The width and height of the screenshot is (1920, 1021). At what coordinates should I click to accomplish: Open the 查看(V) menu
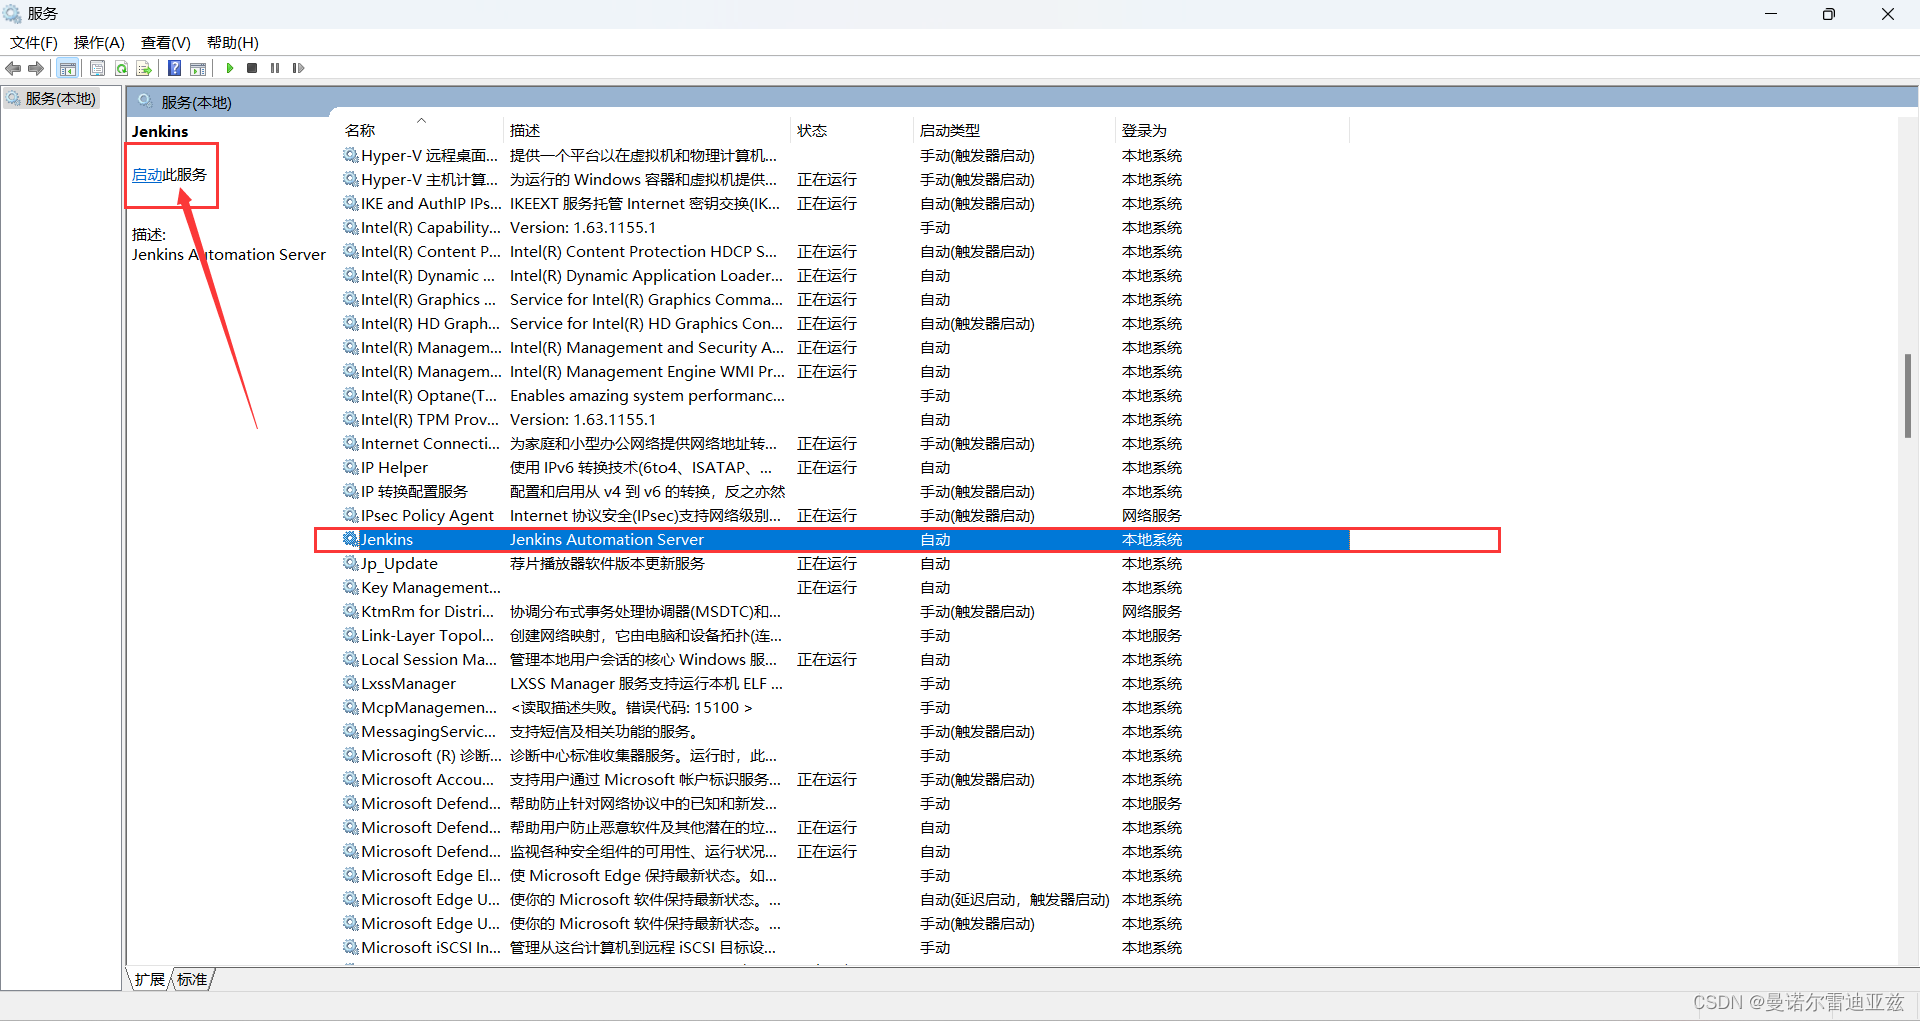tap(166, 42)
